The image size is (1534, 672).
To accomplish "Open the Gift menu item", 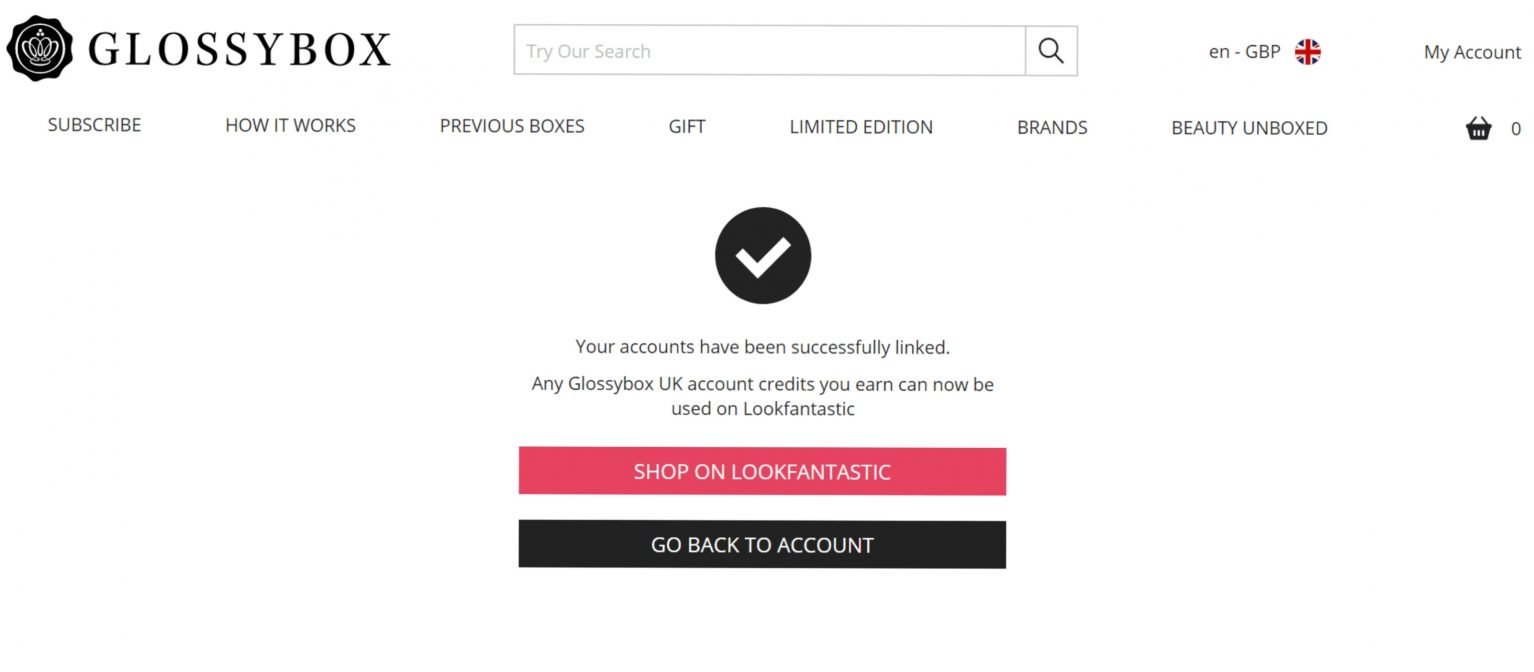I will coord(687,127).
